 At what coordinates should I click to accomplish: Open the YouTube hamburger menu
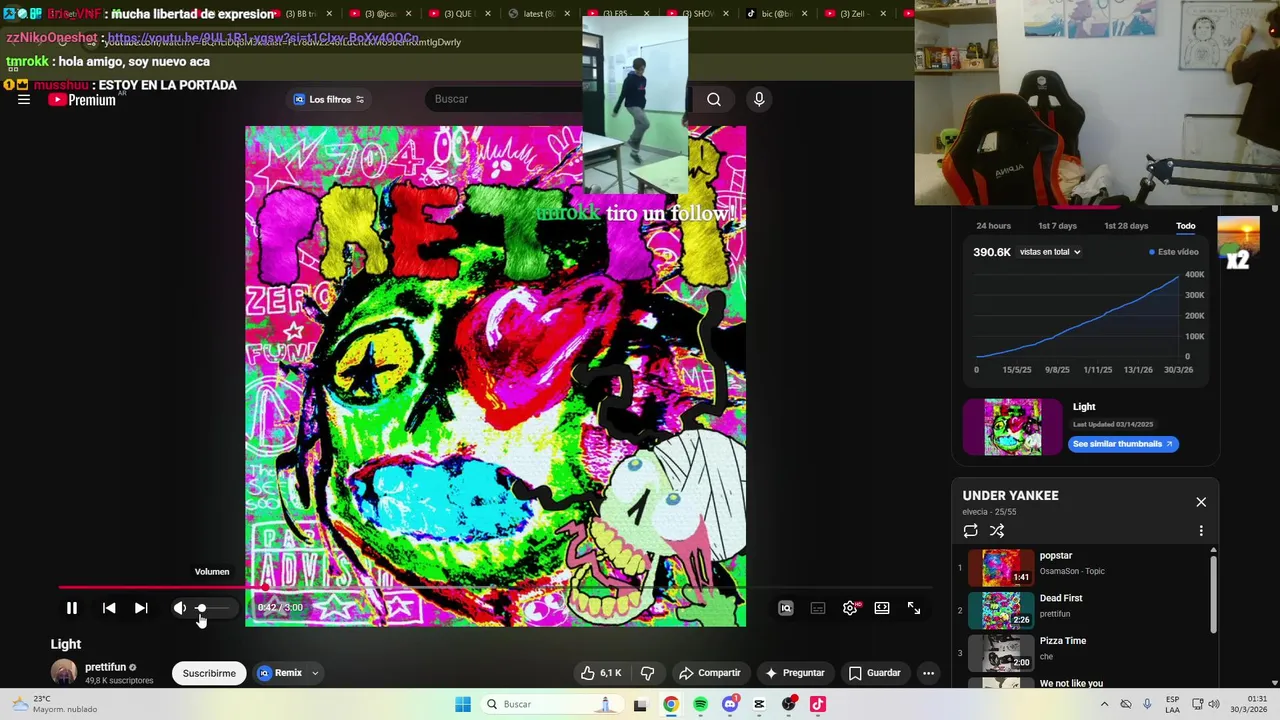[24, 99]
